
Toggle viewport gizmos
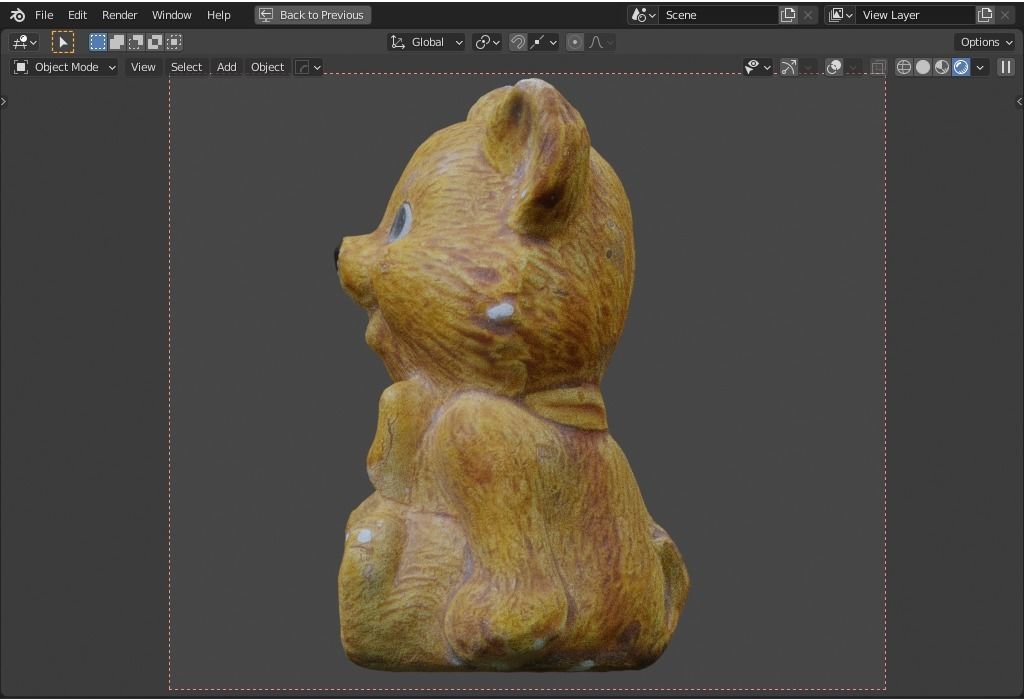pyautogui.click(x=788, y=67)
